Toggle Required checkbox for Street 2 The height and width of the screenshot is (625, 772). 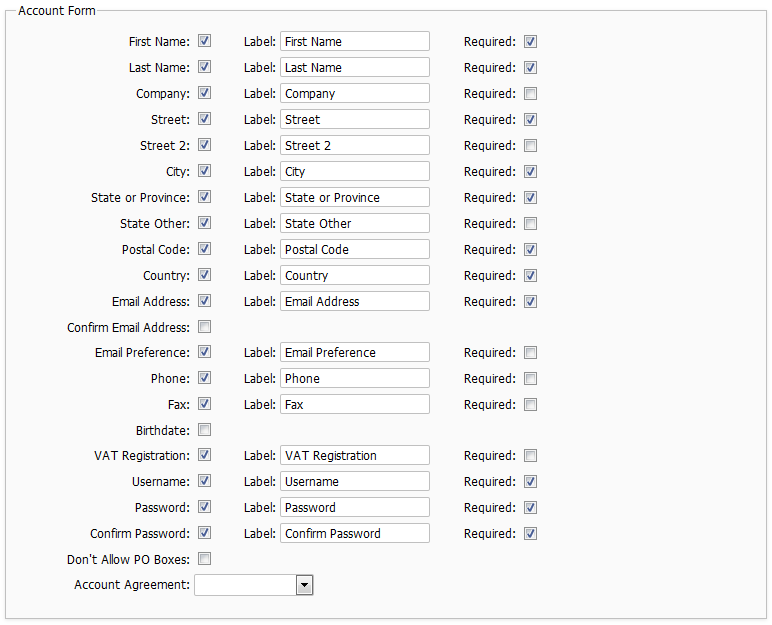[530, 146]
